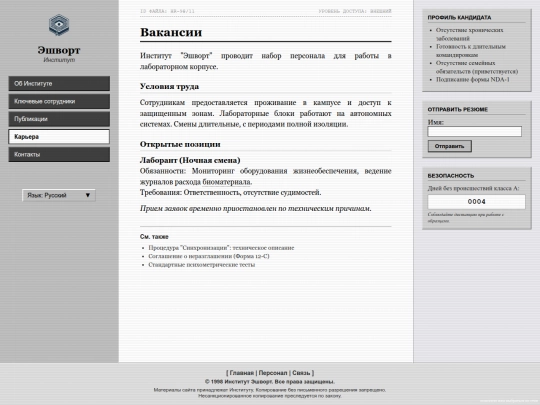Select the Карьера menu item
The image size is (540, 405).
coord(59,137)
